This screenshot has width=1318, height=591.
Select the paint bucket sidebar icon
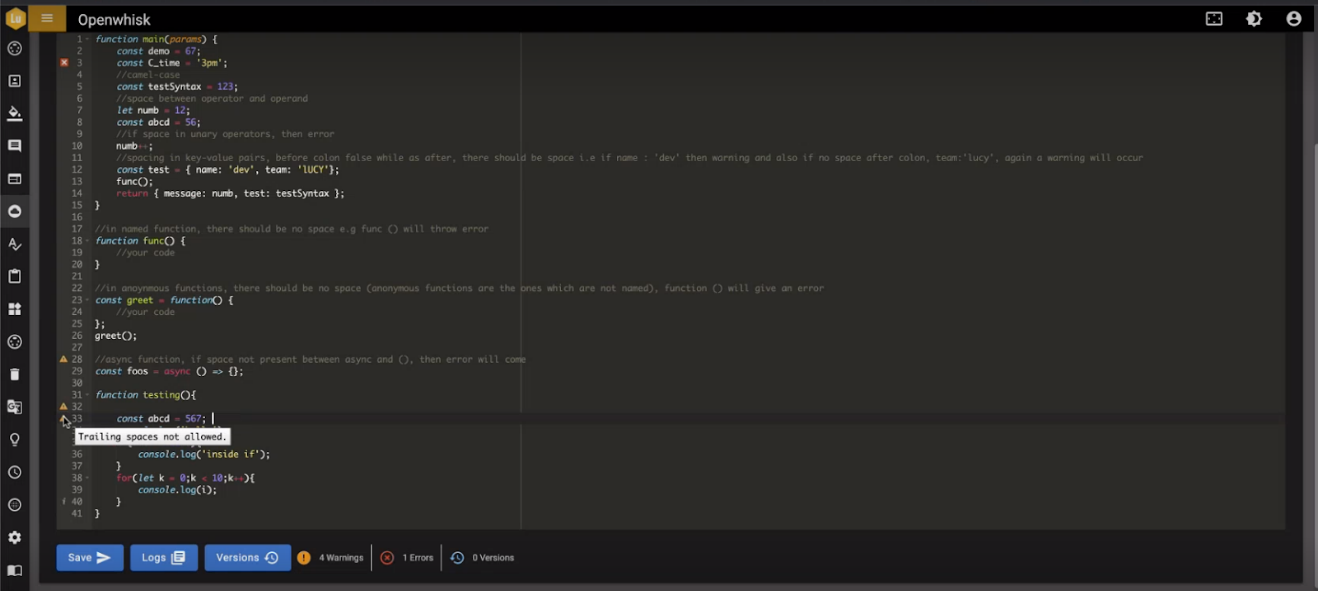[x=15, y=113]
